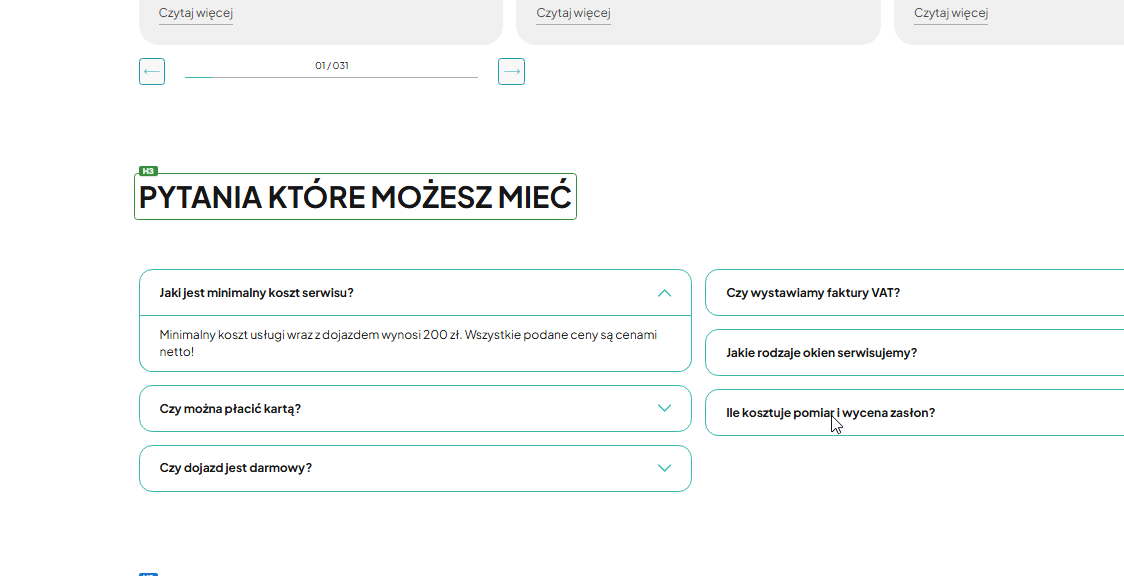Select the 'PYTANIA KTÓRE MOŻESZ MIEĆ' heading

point(355,197)
